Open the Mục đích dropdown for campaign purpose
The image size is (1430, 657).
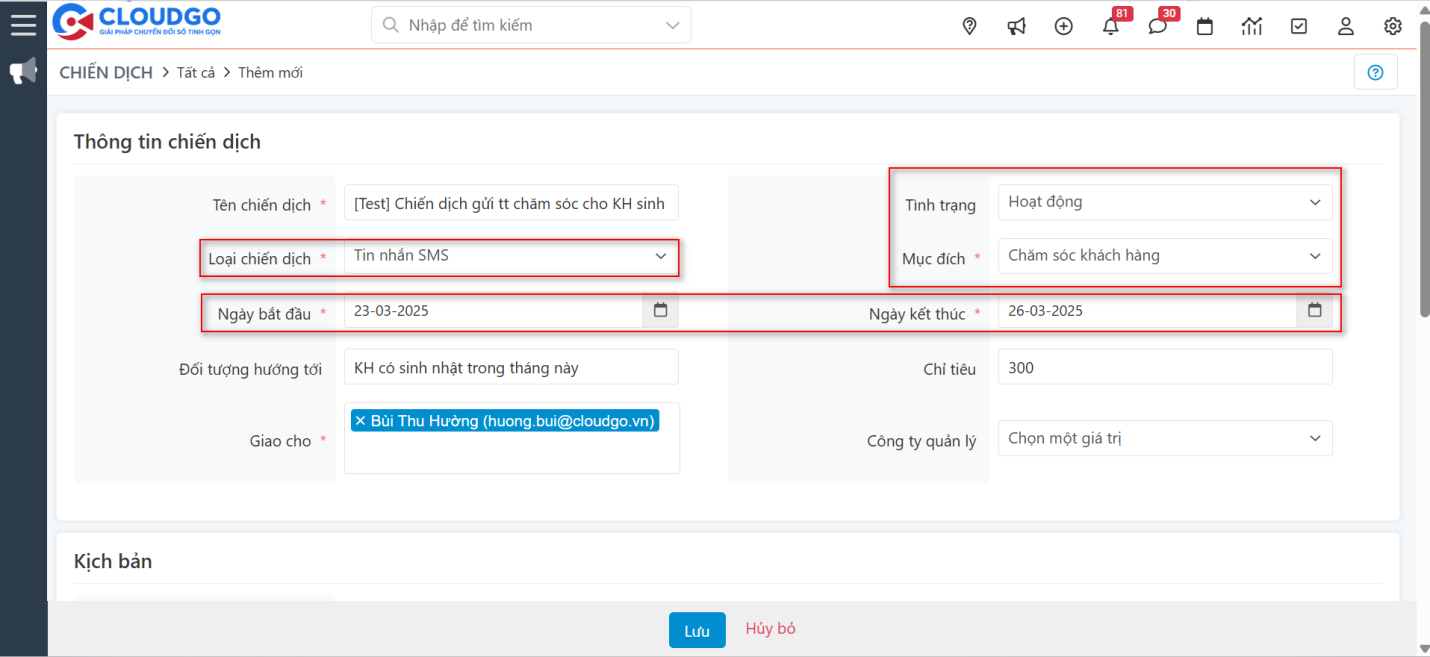(x=1315, y=256)
